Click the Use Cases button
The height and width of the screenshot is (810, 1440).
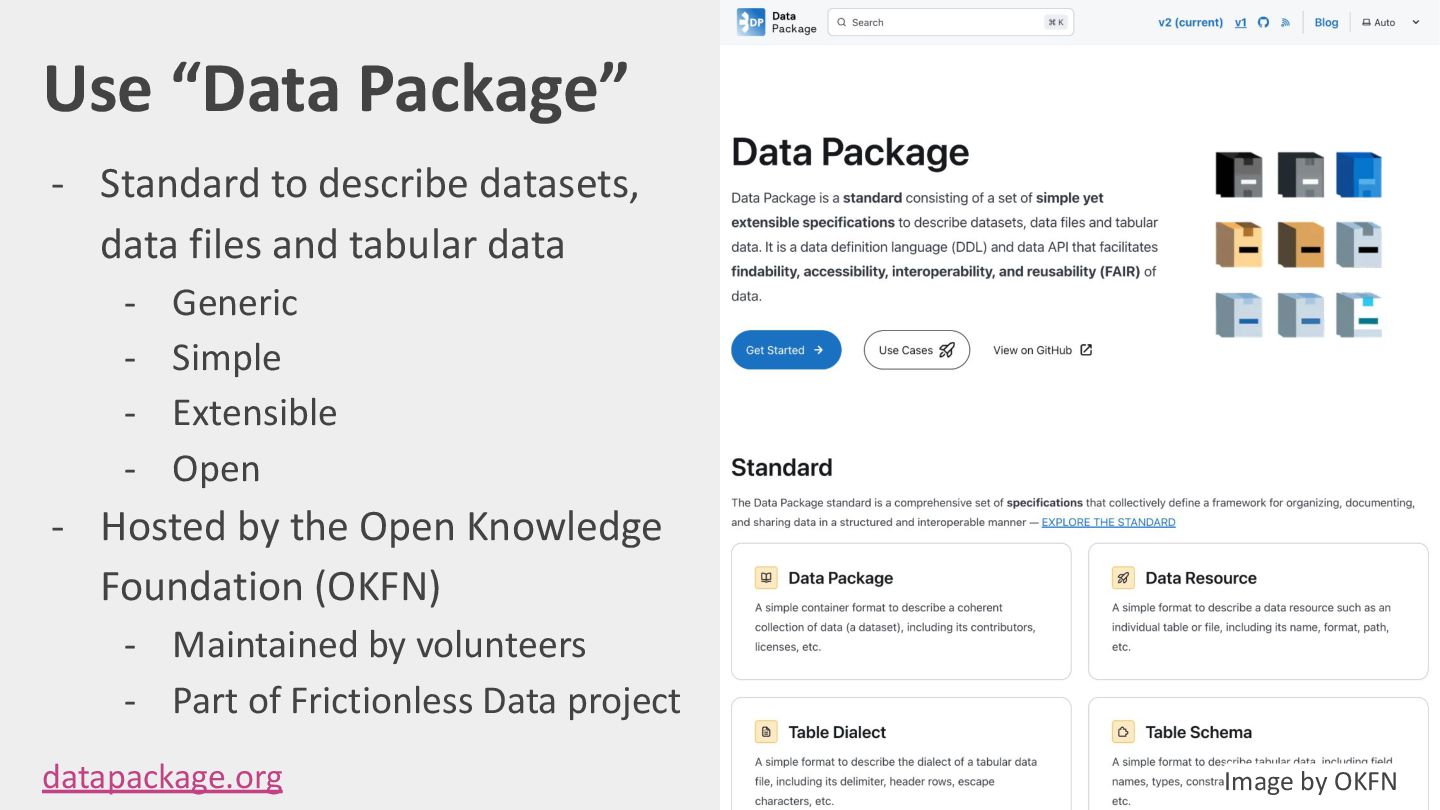[916, 350]
